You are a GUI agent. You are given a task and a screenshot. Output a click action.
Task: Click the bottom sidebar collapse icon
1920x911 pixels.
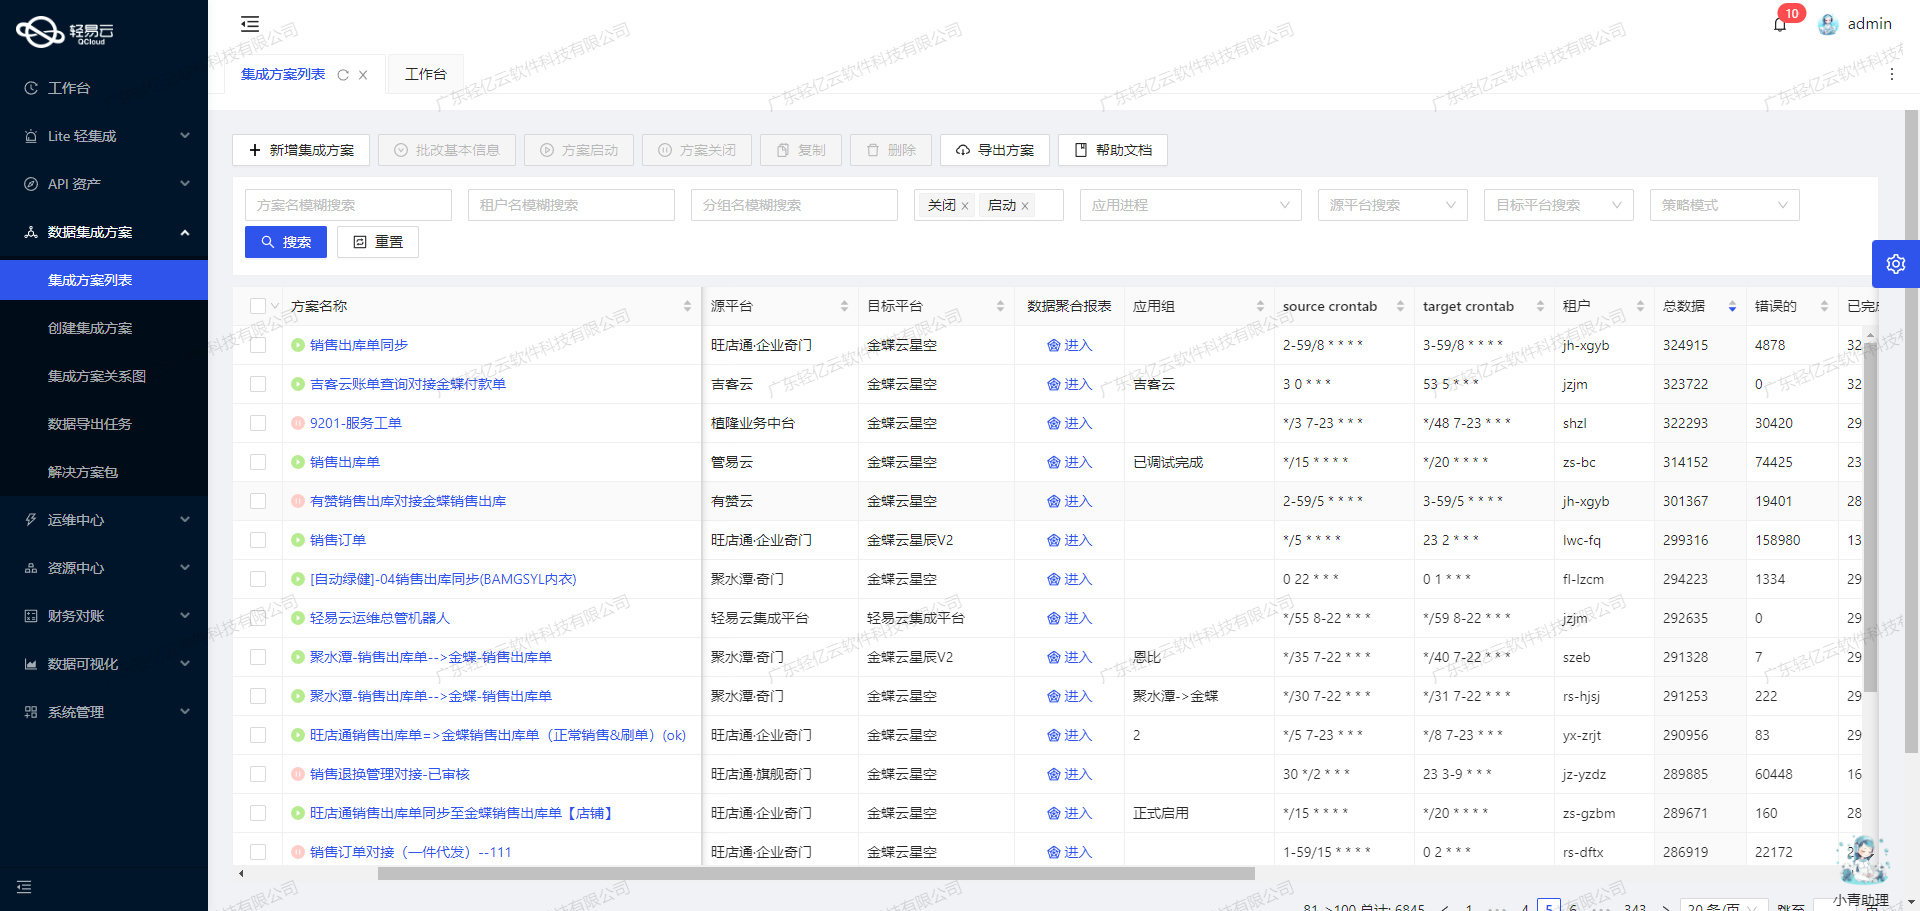24,887
